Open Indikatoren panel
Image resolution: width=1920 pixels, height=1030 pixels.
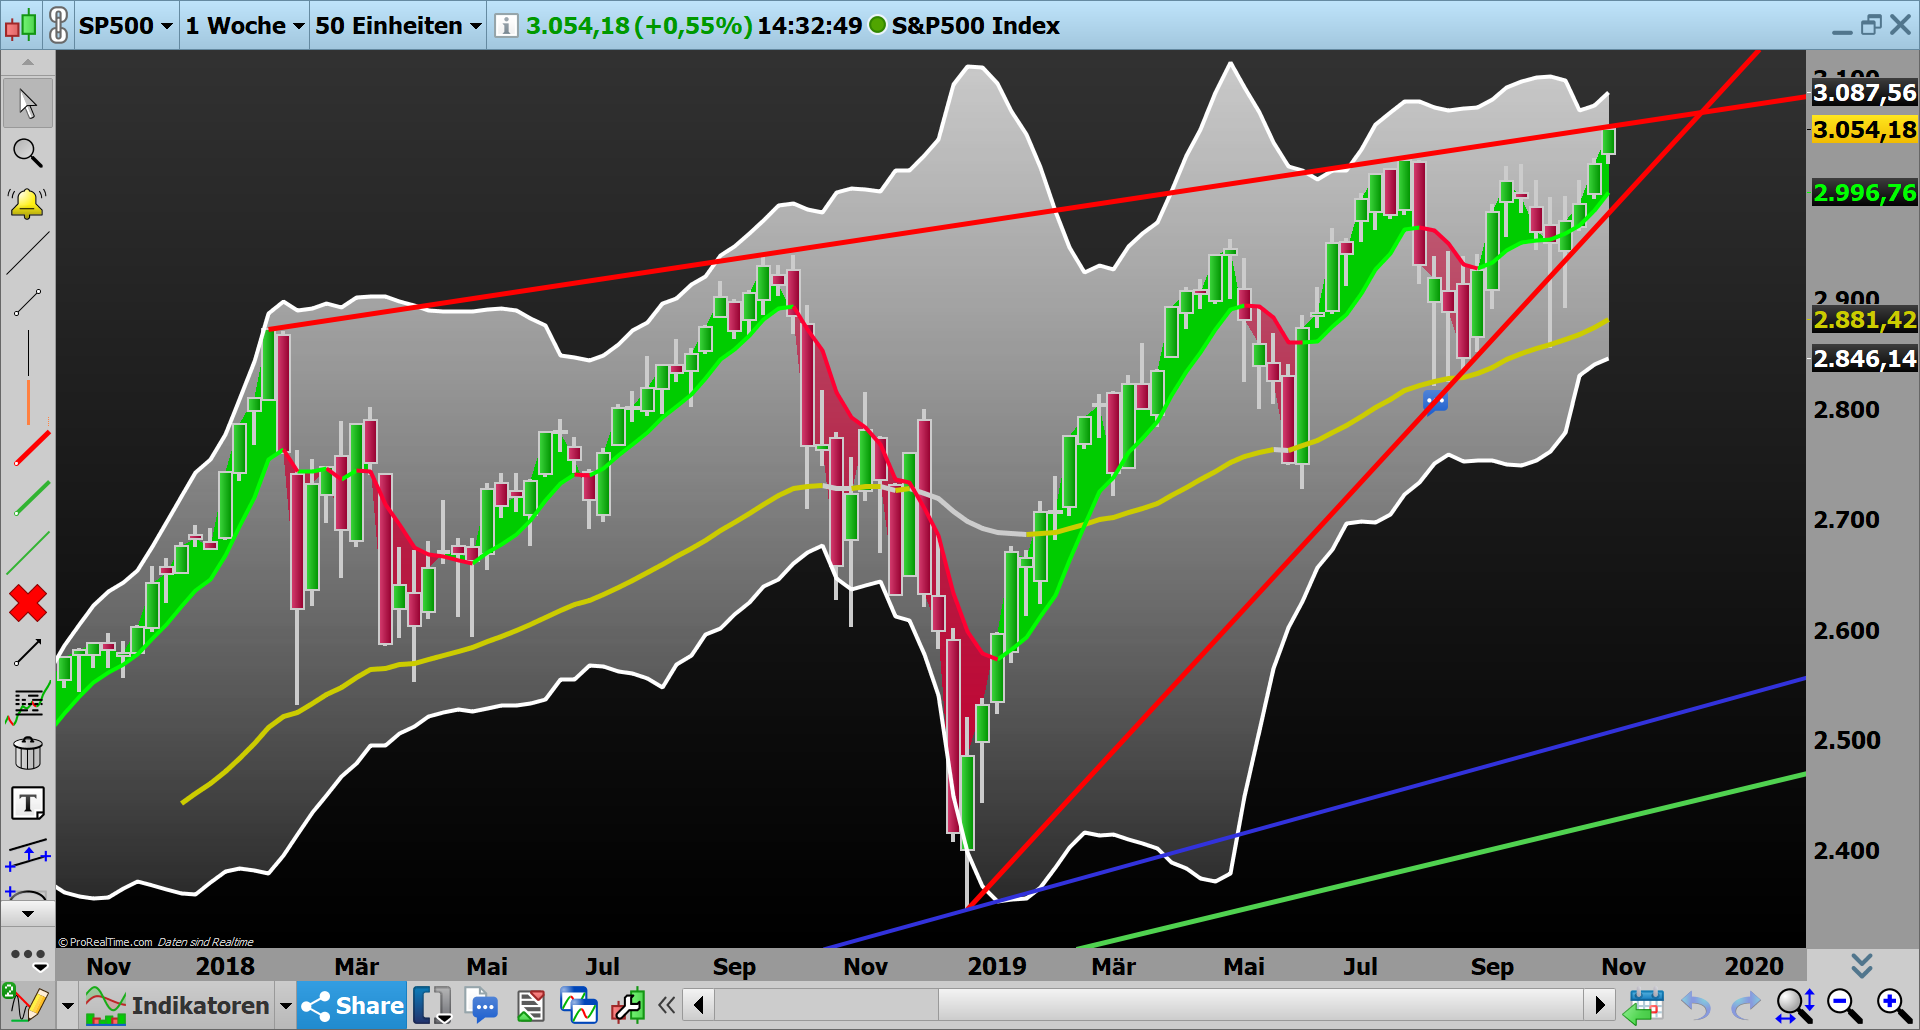[x=178, y=1005]
